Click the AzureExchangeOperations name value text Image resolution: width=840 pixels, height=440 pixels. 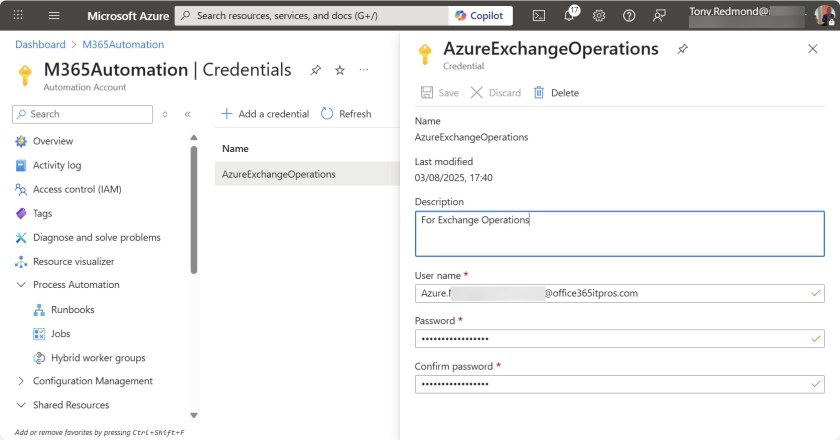coord(471,137)
